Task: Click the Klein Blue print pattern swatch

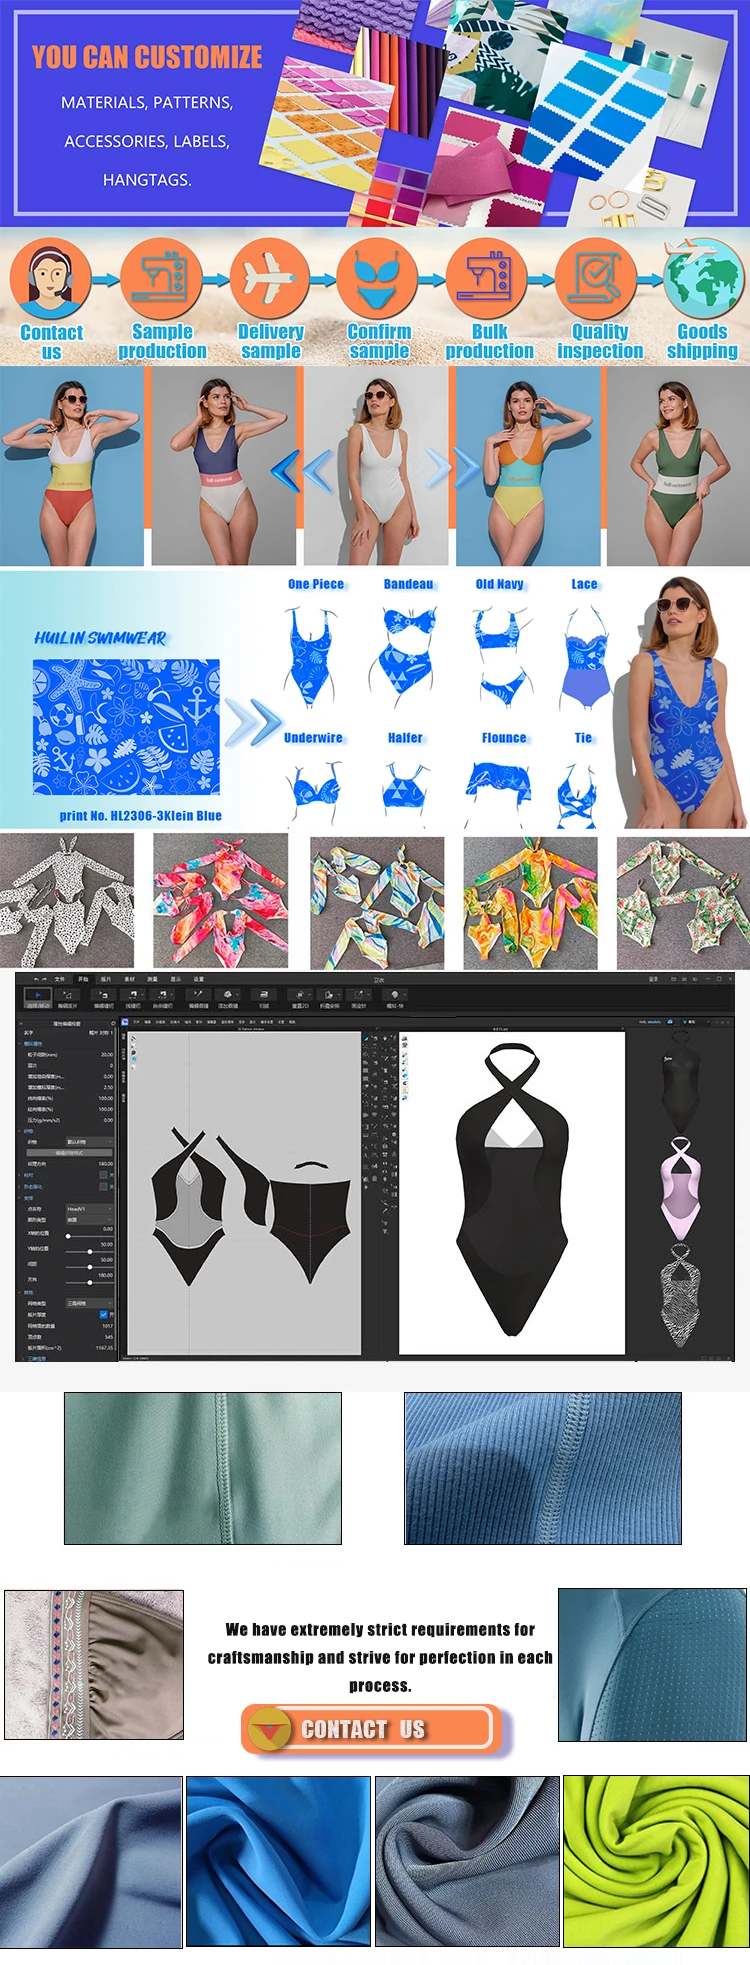Action: 126,727
